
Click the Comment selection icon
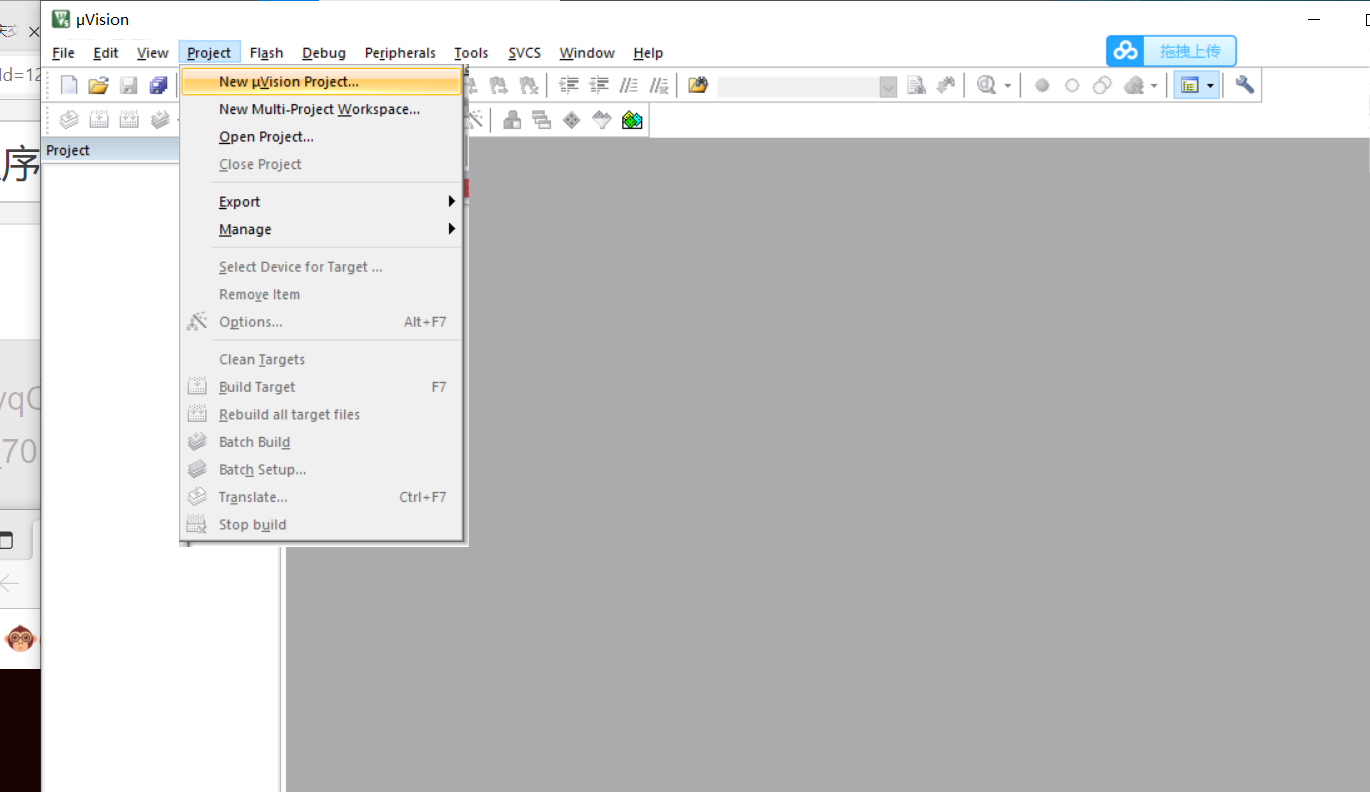point(629,85)
